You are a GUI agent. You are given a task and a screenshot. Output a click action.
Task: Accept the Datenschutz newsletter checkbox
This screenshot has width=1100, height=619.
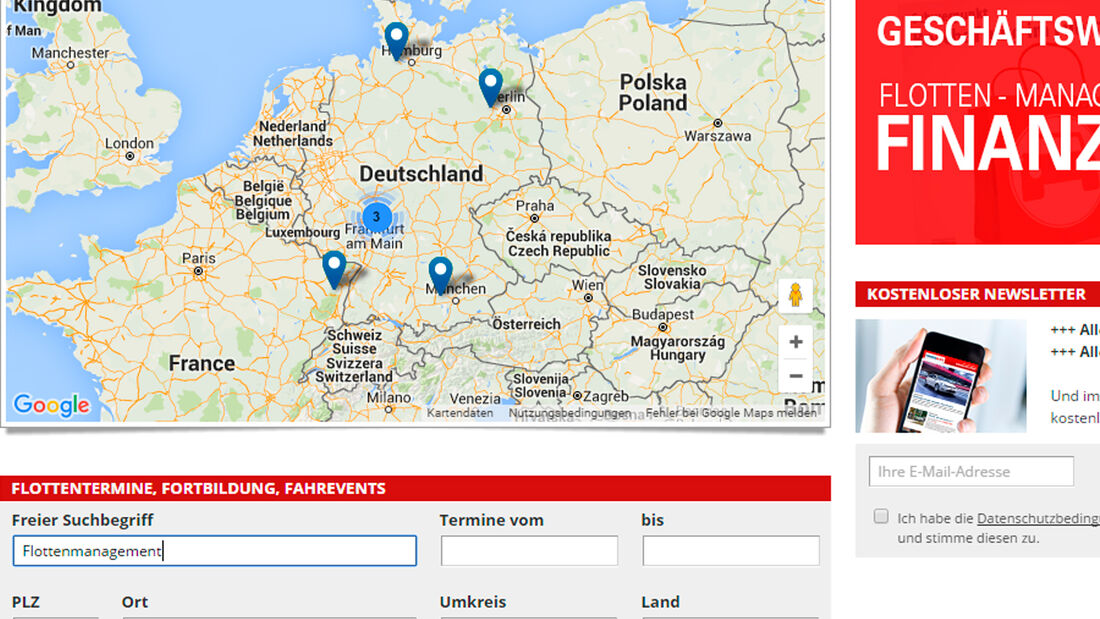pyautogui.click(x=881, y=517)
